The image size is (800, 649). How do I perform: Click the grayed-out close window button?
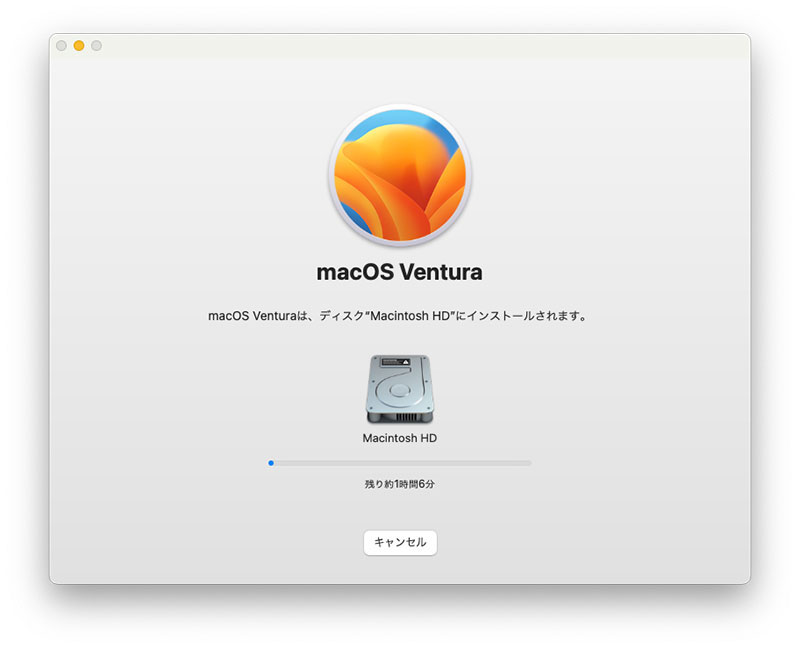pyautogui.click(x=62, y=46)
